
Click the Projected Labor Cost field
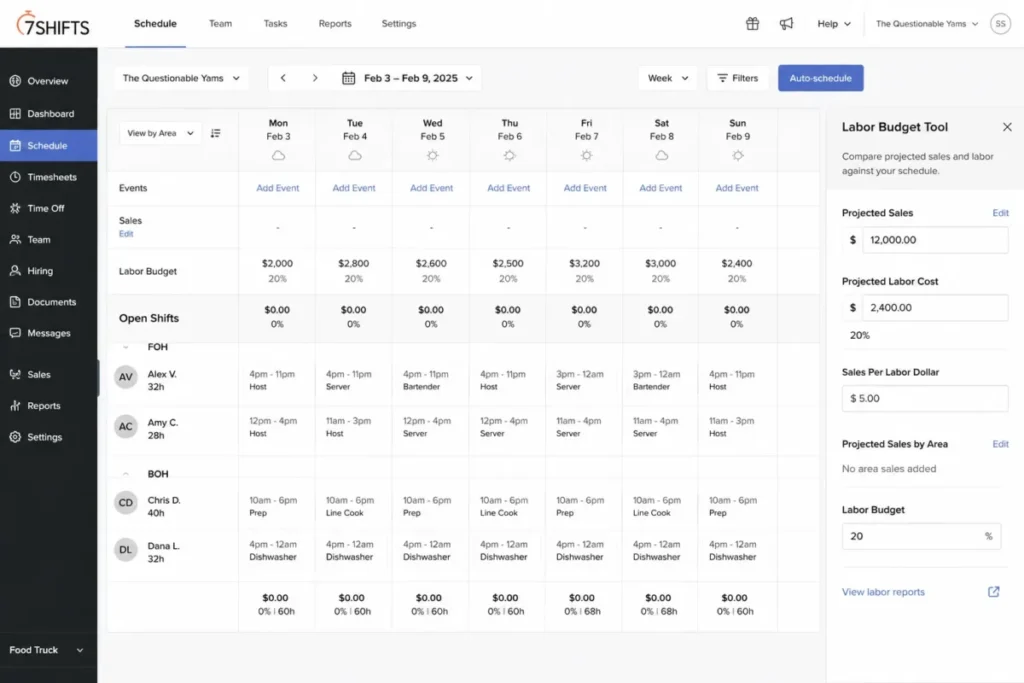[x=935, y=308]
